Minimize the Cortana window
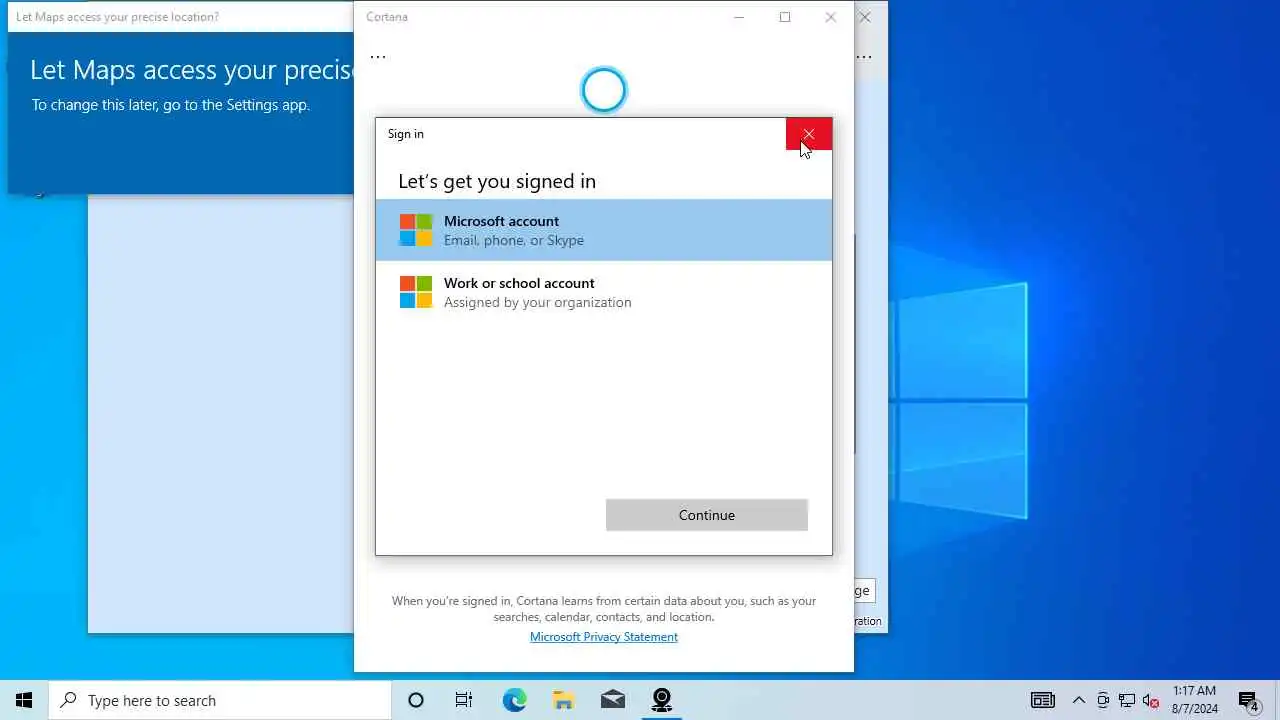This screenshot has height=720, width=1280. tap(739, 17)
